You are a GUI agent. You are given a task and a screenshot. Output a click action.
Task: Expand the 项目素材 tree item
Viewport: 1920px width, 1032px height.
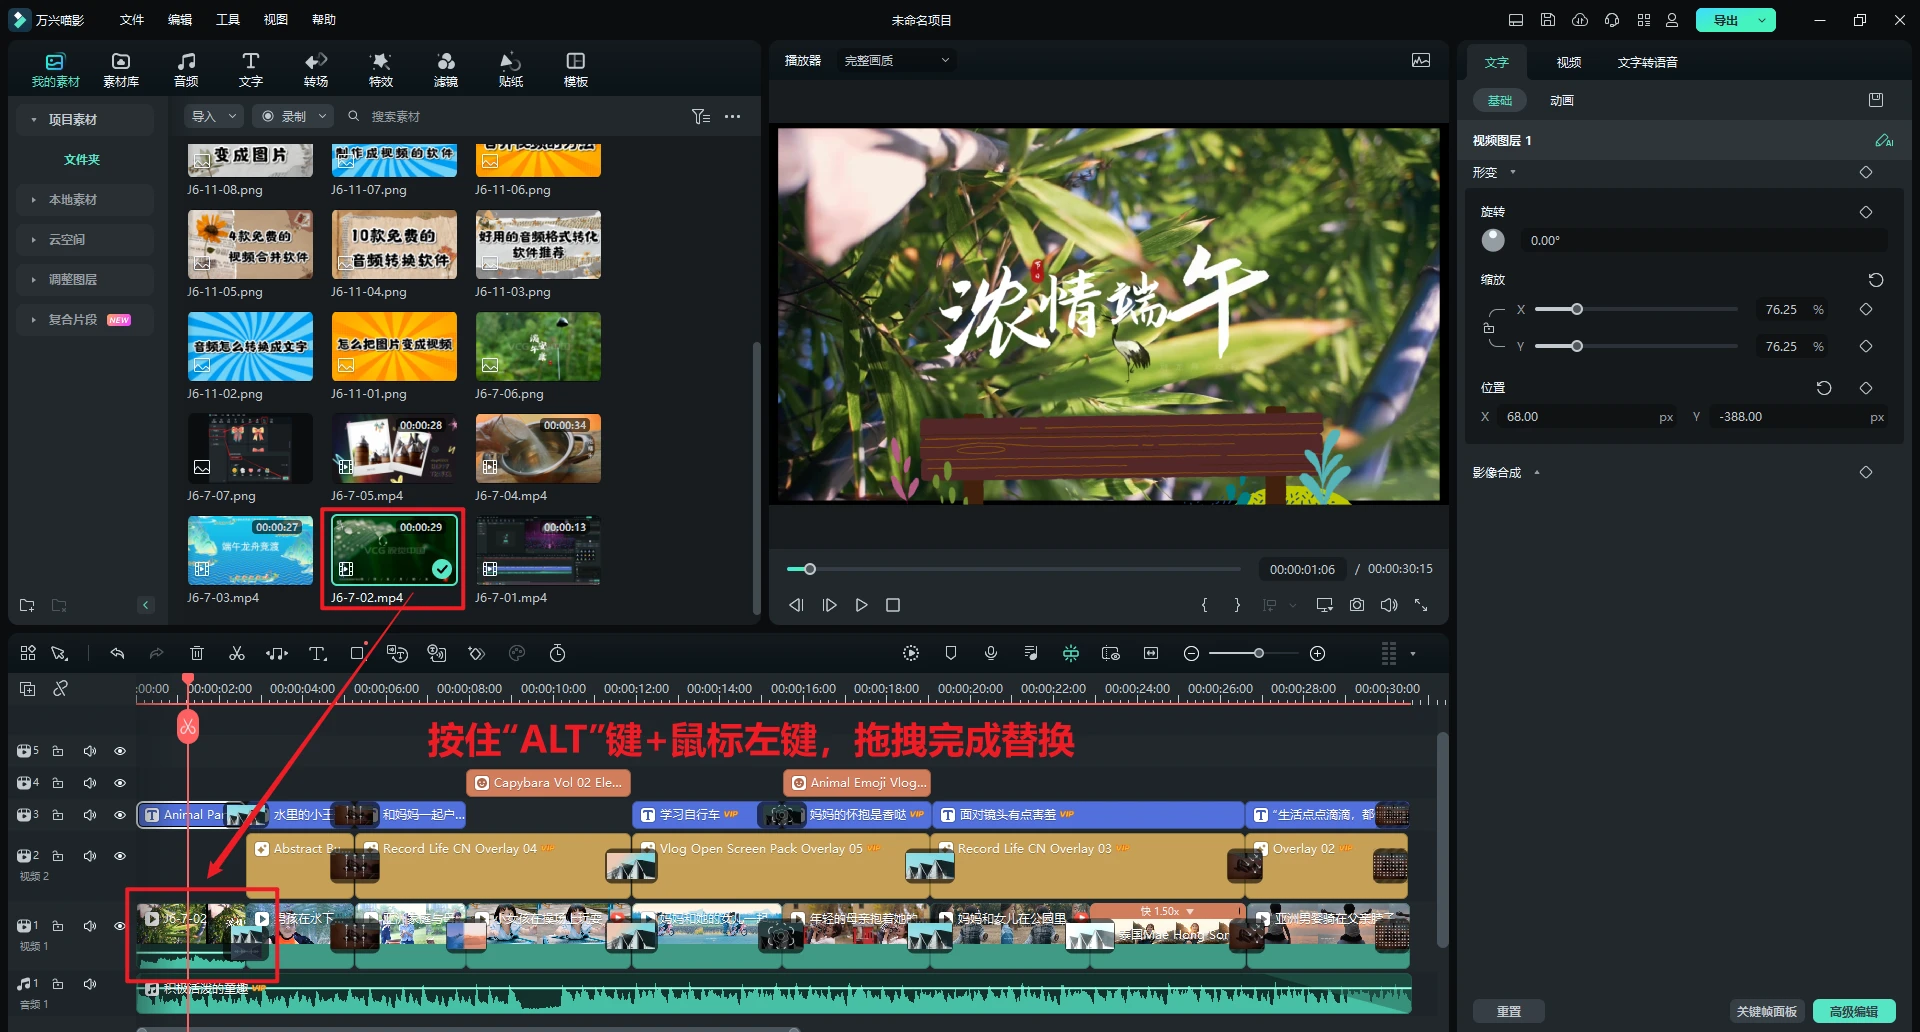[34, 120]
